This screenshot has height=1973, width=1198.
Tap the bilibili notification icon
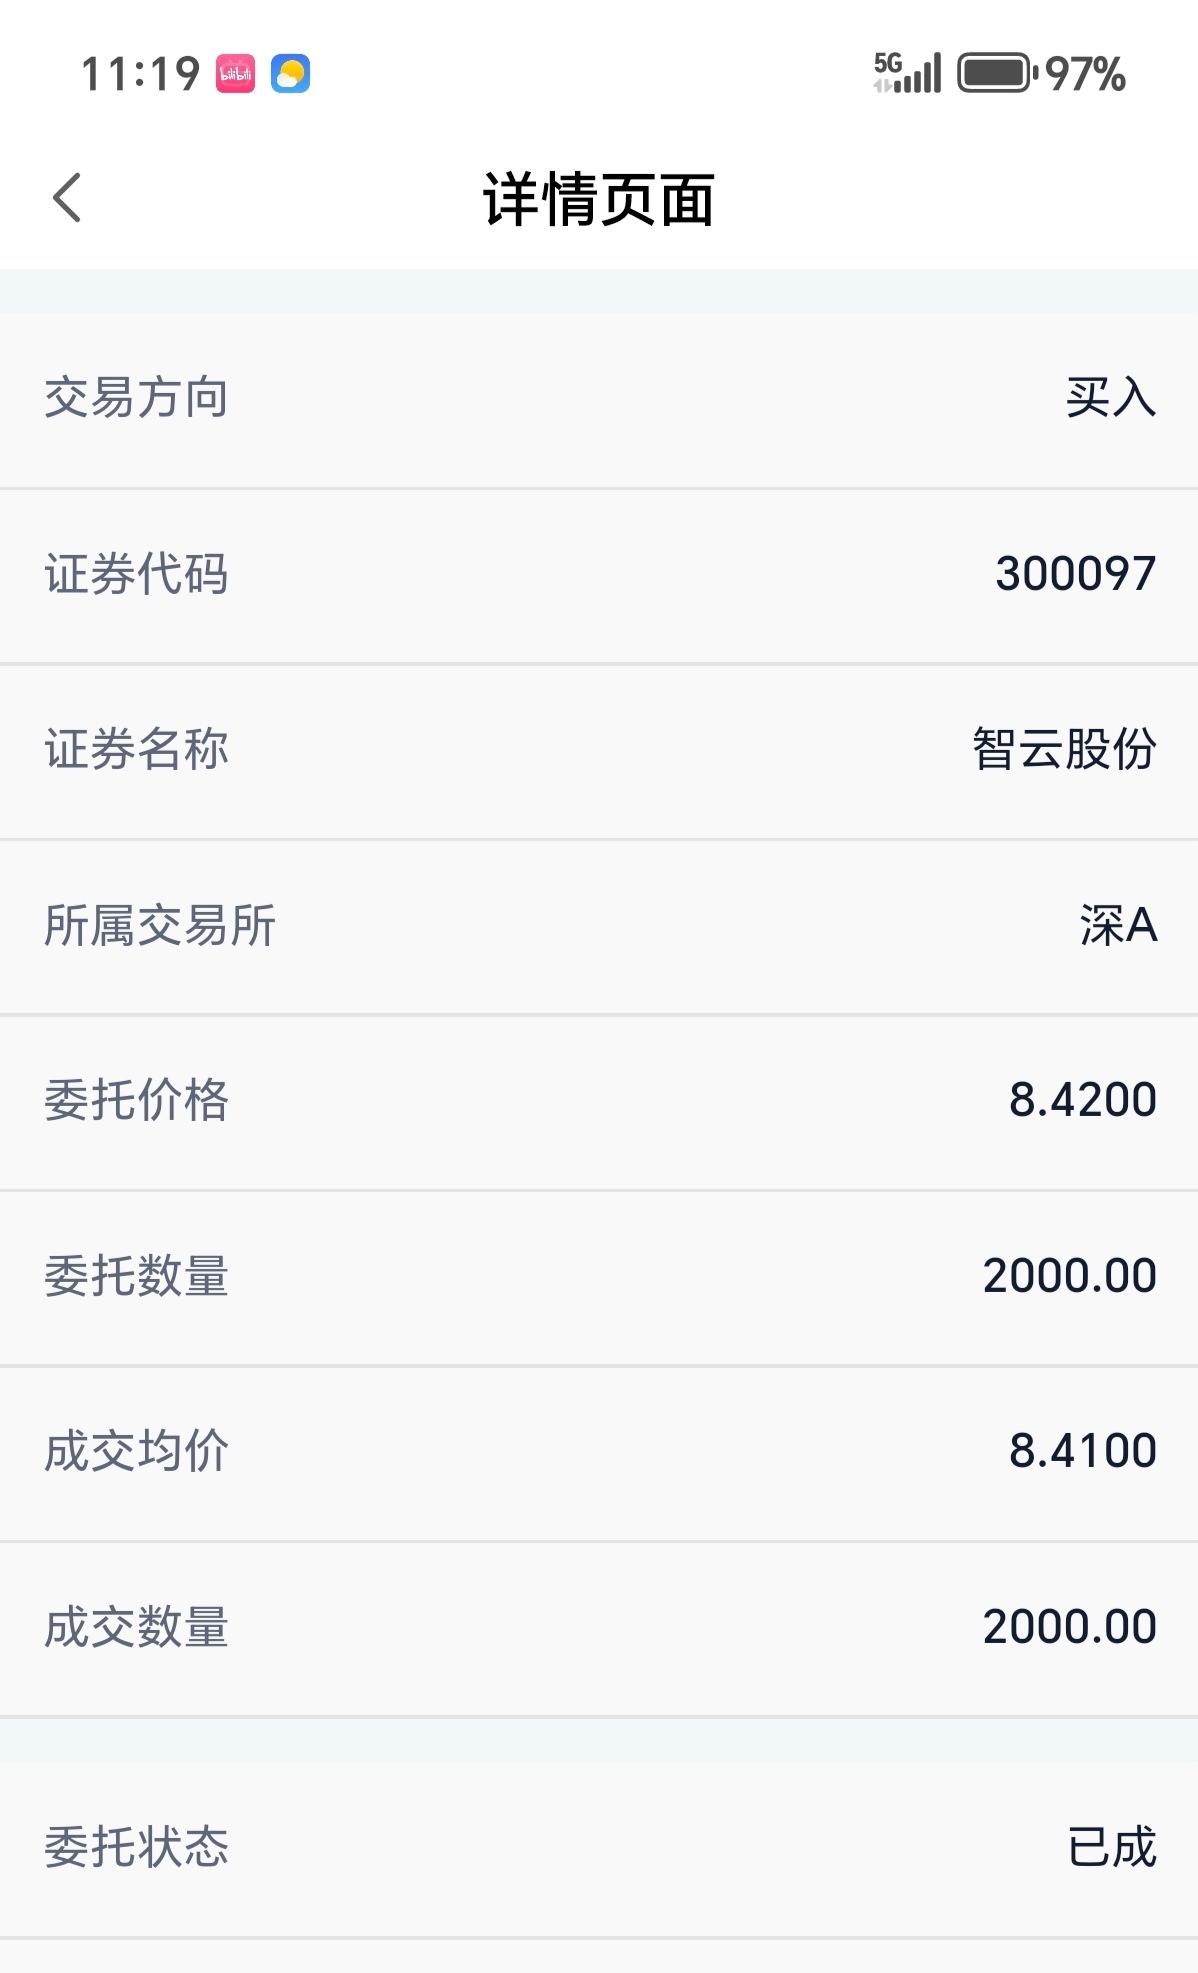(x=236, y=74)
